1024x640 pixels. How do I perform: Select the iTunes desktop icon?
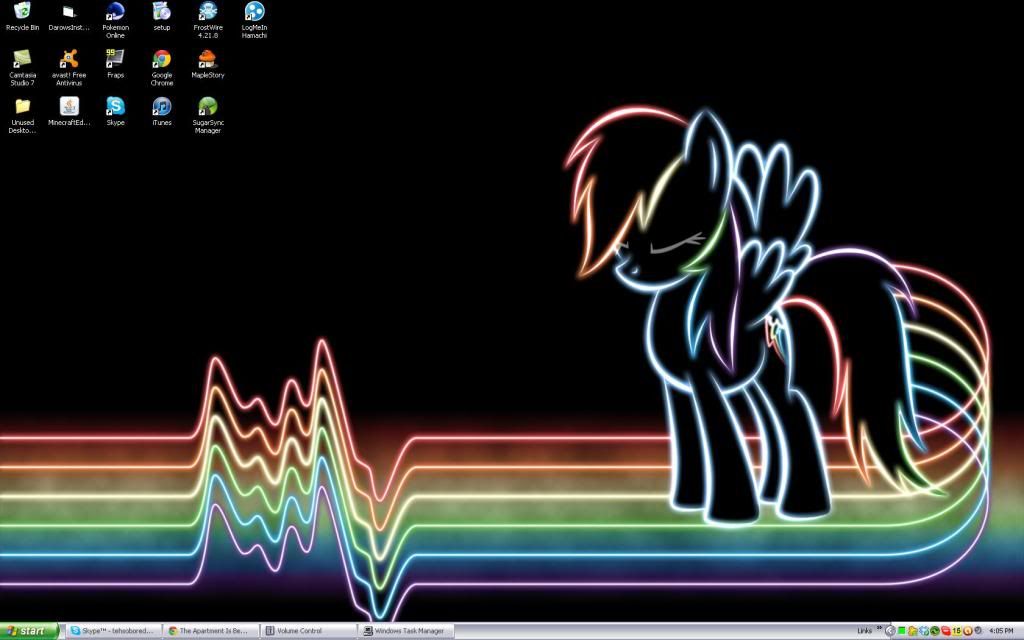(161, 107)
